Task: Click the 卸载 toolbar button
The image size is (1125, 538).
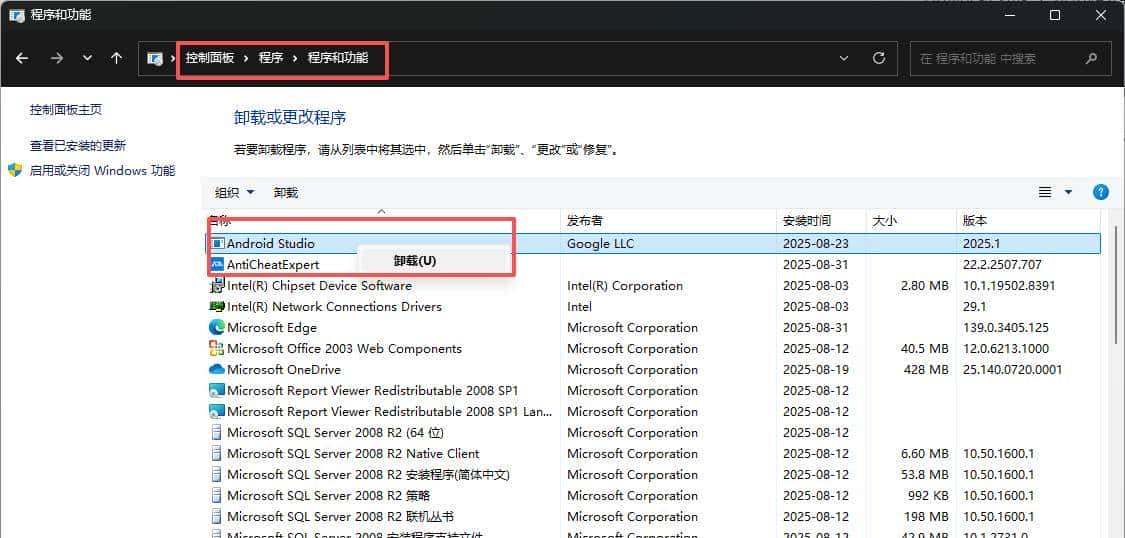Action: tap(286, 192)
